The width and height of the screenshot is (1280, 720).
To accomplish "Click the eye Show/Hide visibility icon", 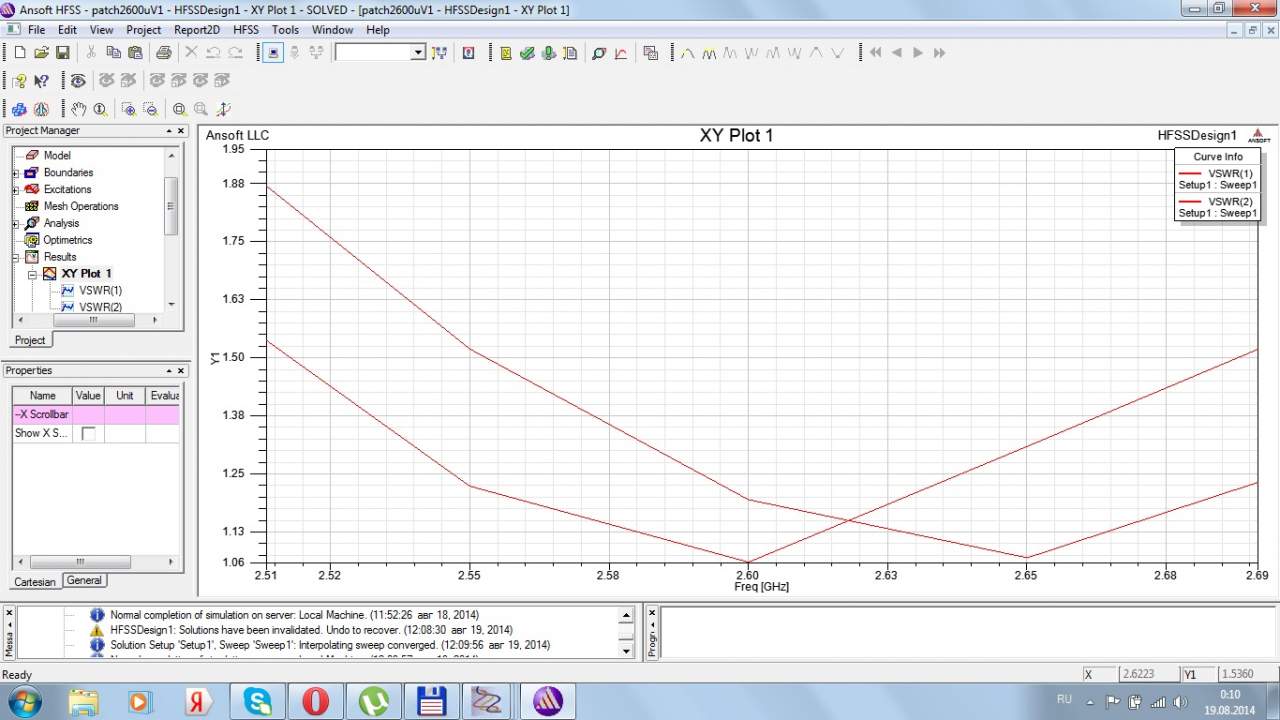I will point(78,81).
